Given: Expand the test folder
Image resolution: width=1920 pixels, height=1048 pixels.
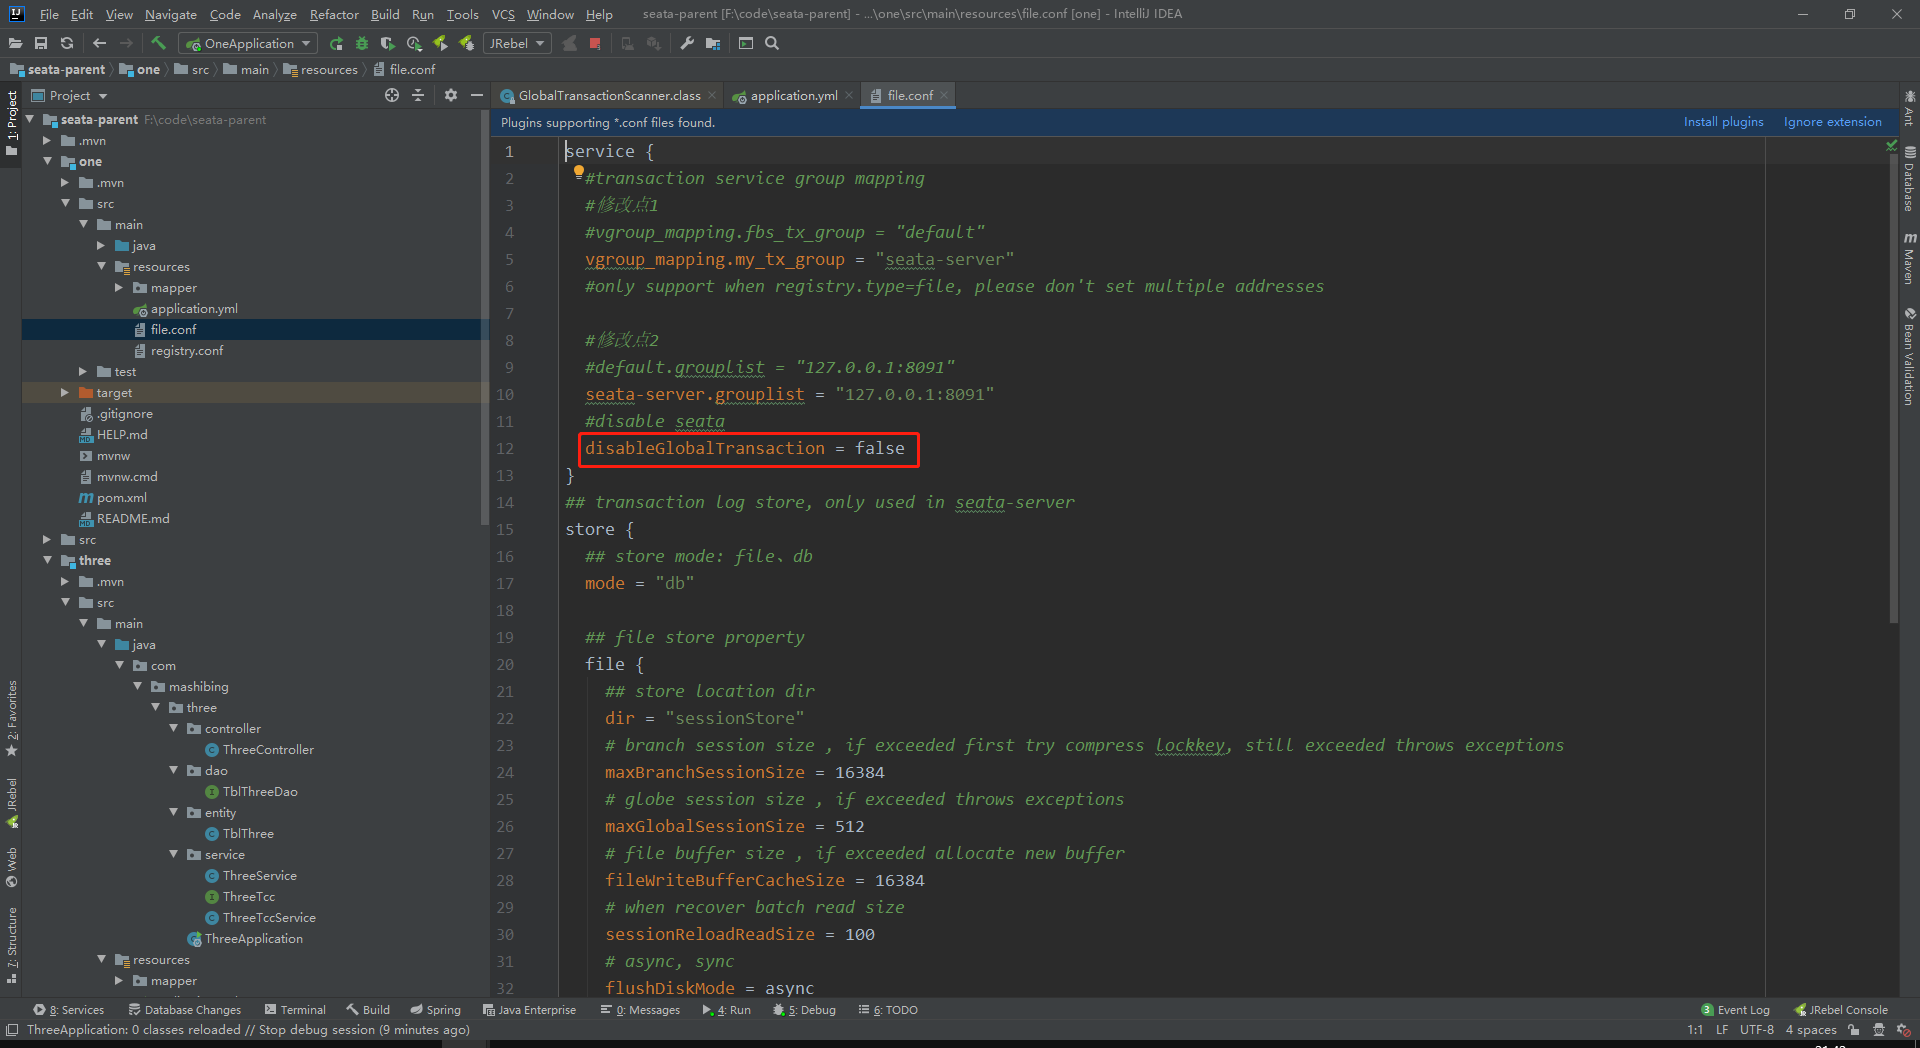Looking at the screenshot, I should (x=83, y=371).
